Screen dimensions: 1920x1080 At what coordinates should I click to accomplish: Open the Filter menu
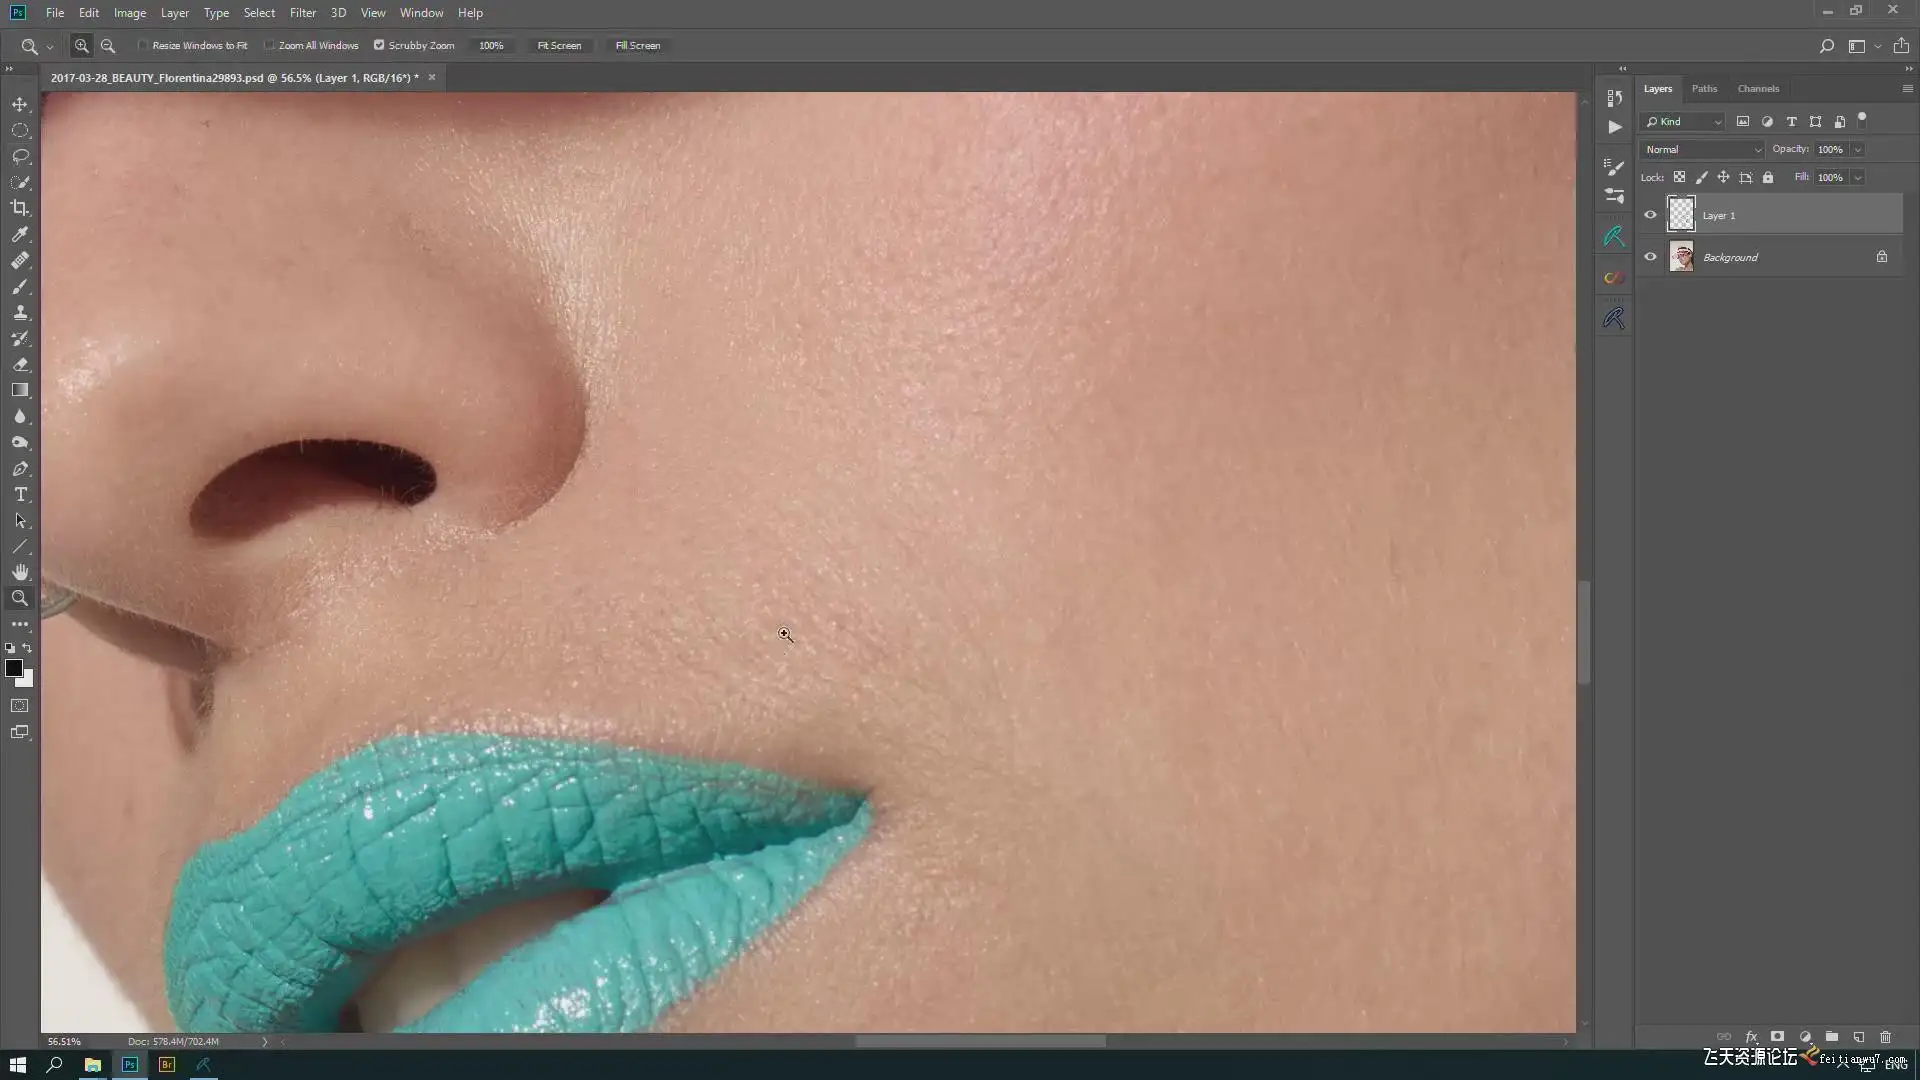point(302,13)
